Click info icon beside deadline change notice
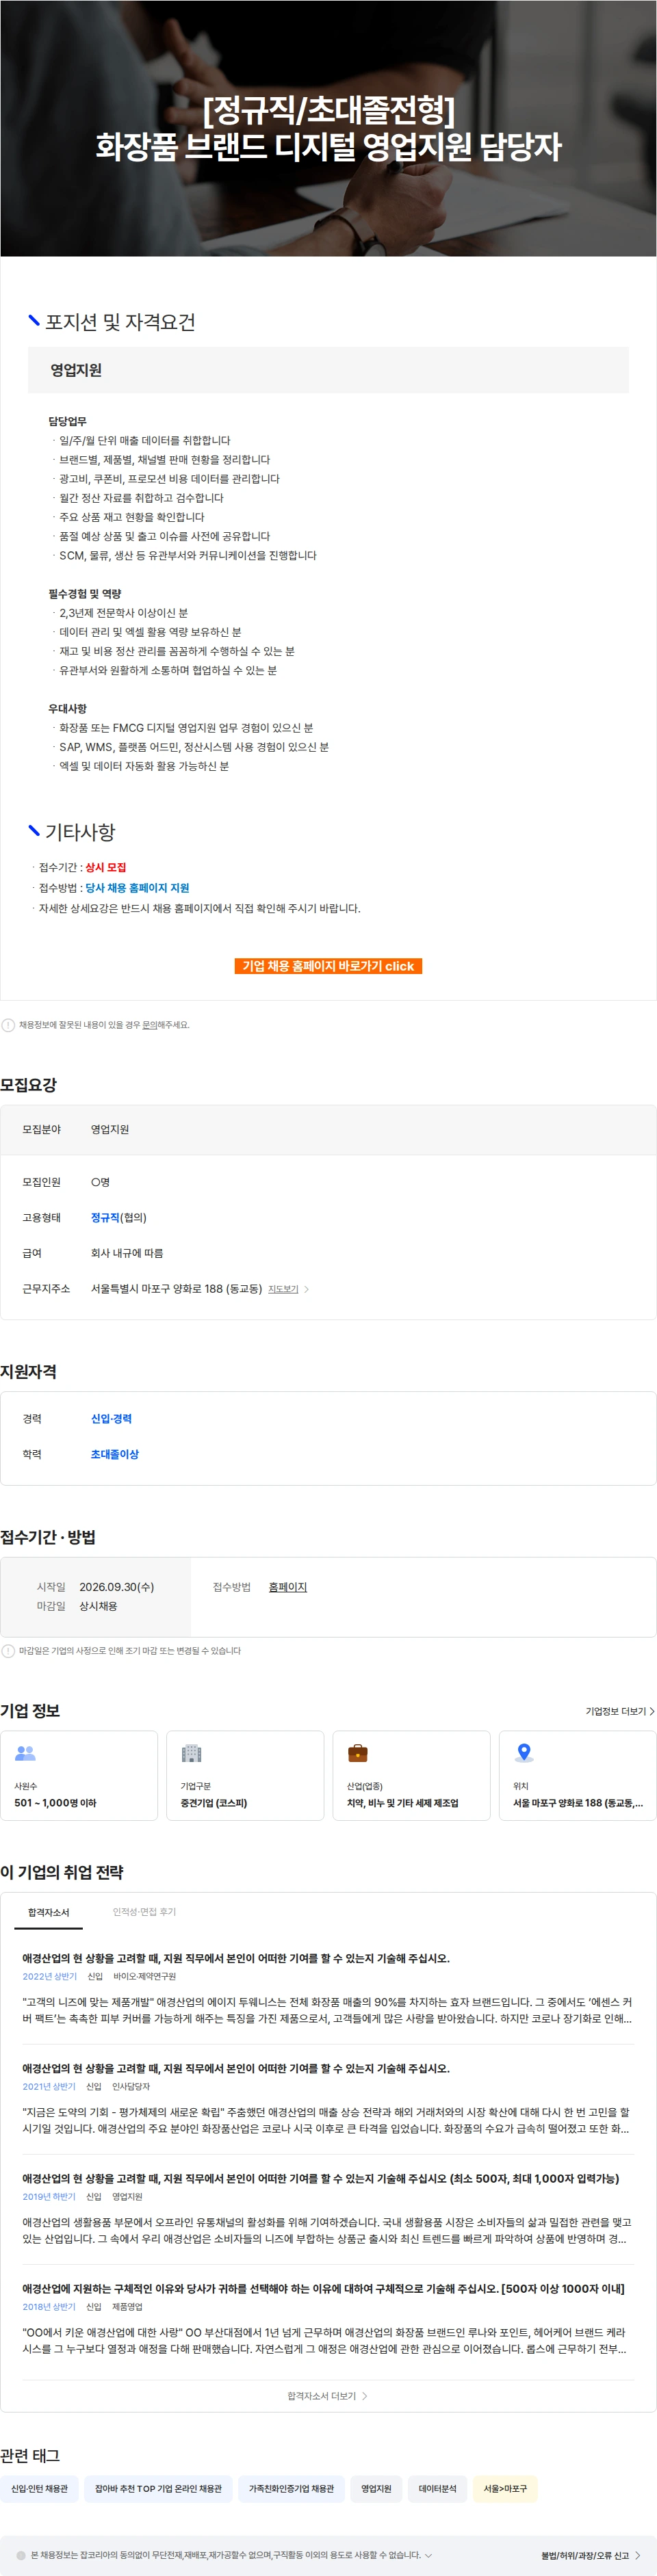Viewport: 657px width, 2576px height. pyautogui.click(x=8, y=1651)
